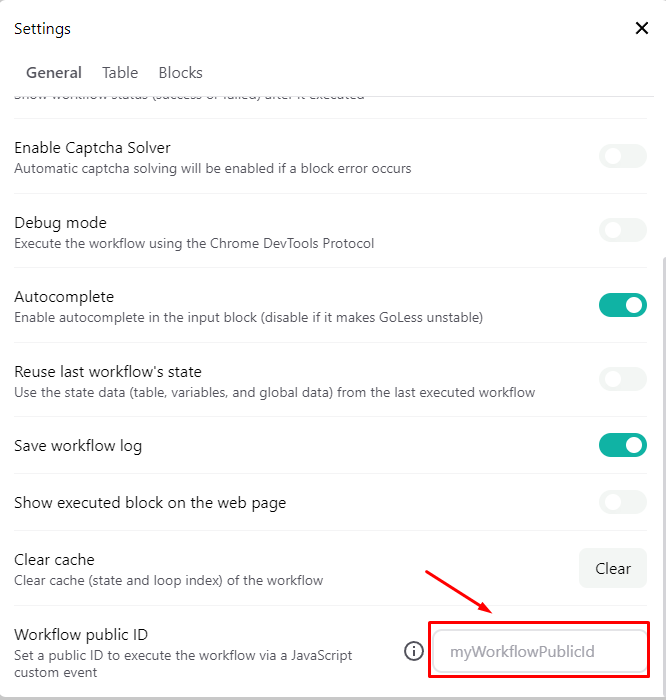Disable the Autocomplete toggle
The width and height of the screenshot is (666, 700).
click(x=622, y=305)
